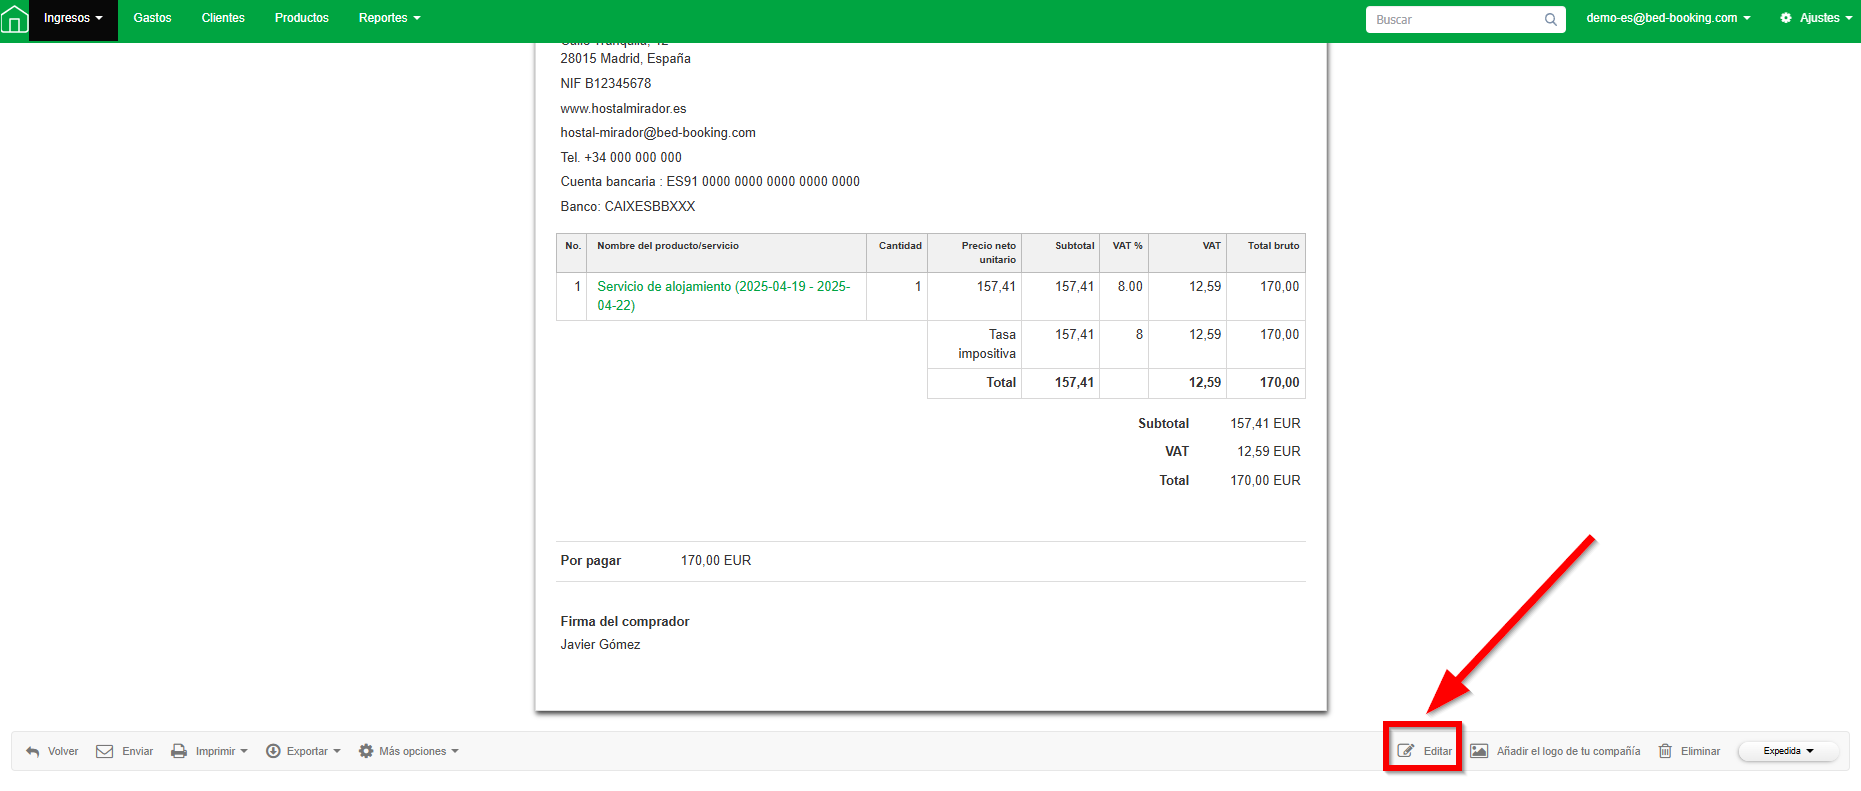
Task: Click the home logo icon
Action: (x=14, y=19)
